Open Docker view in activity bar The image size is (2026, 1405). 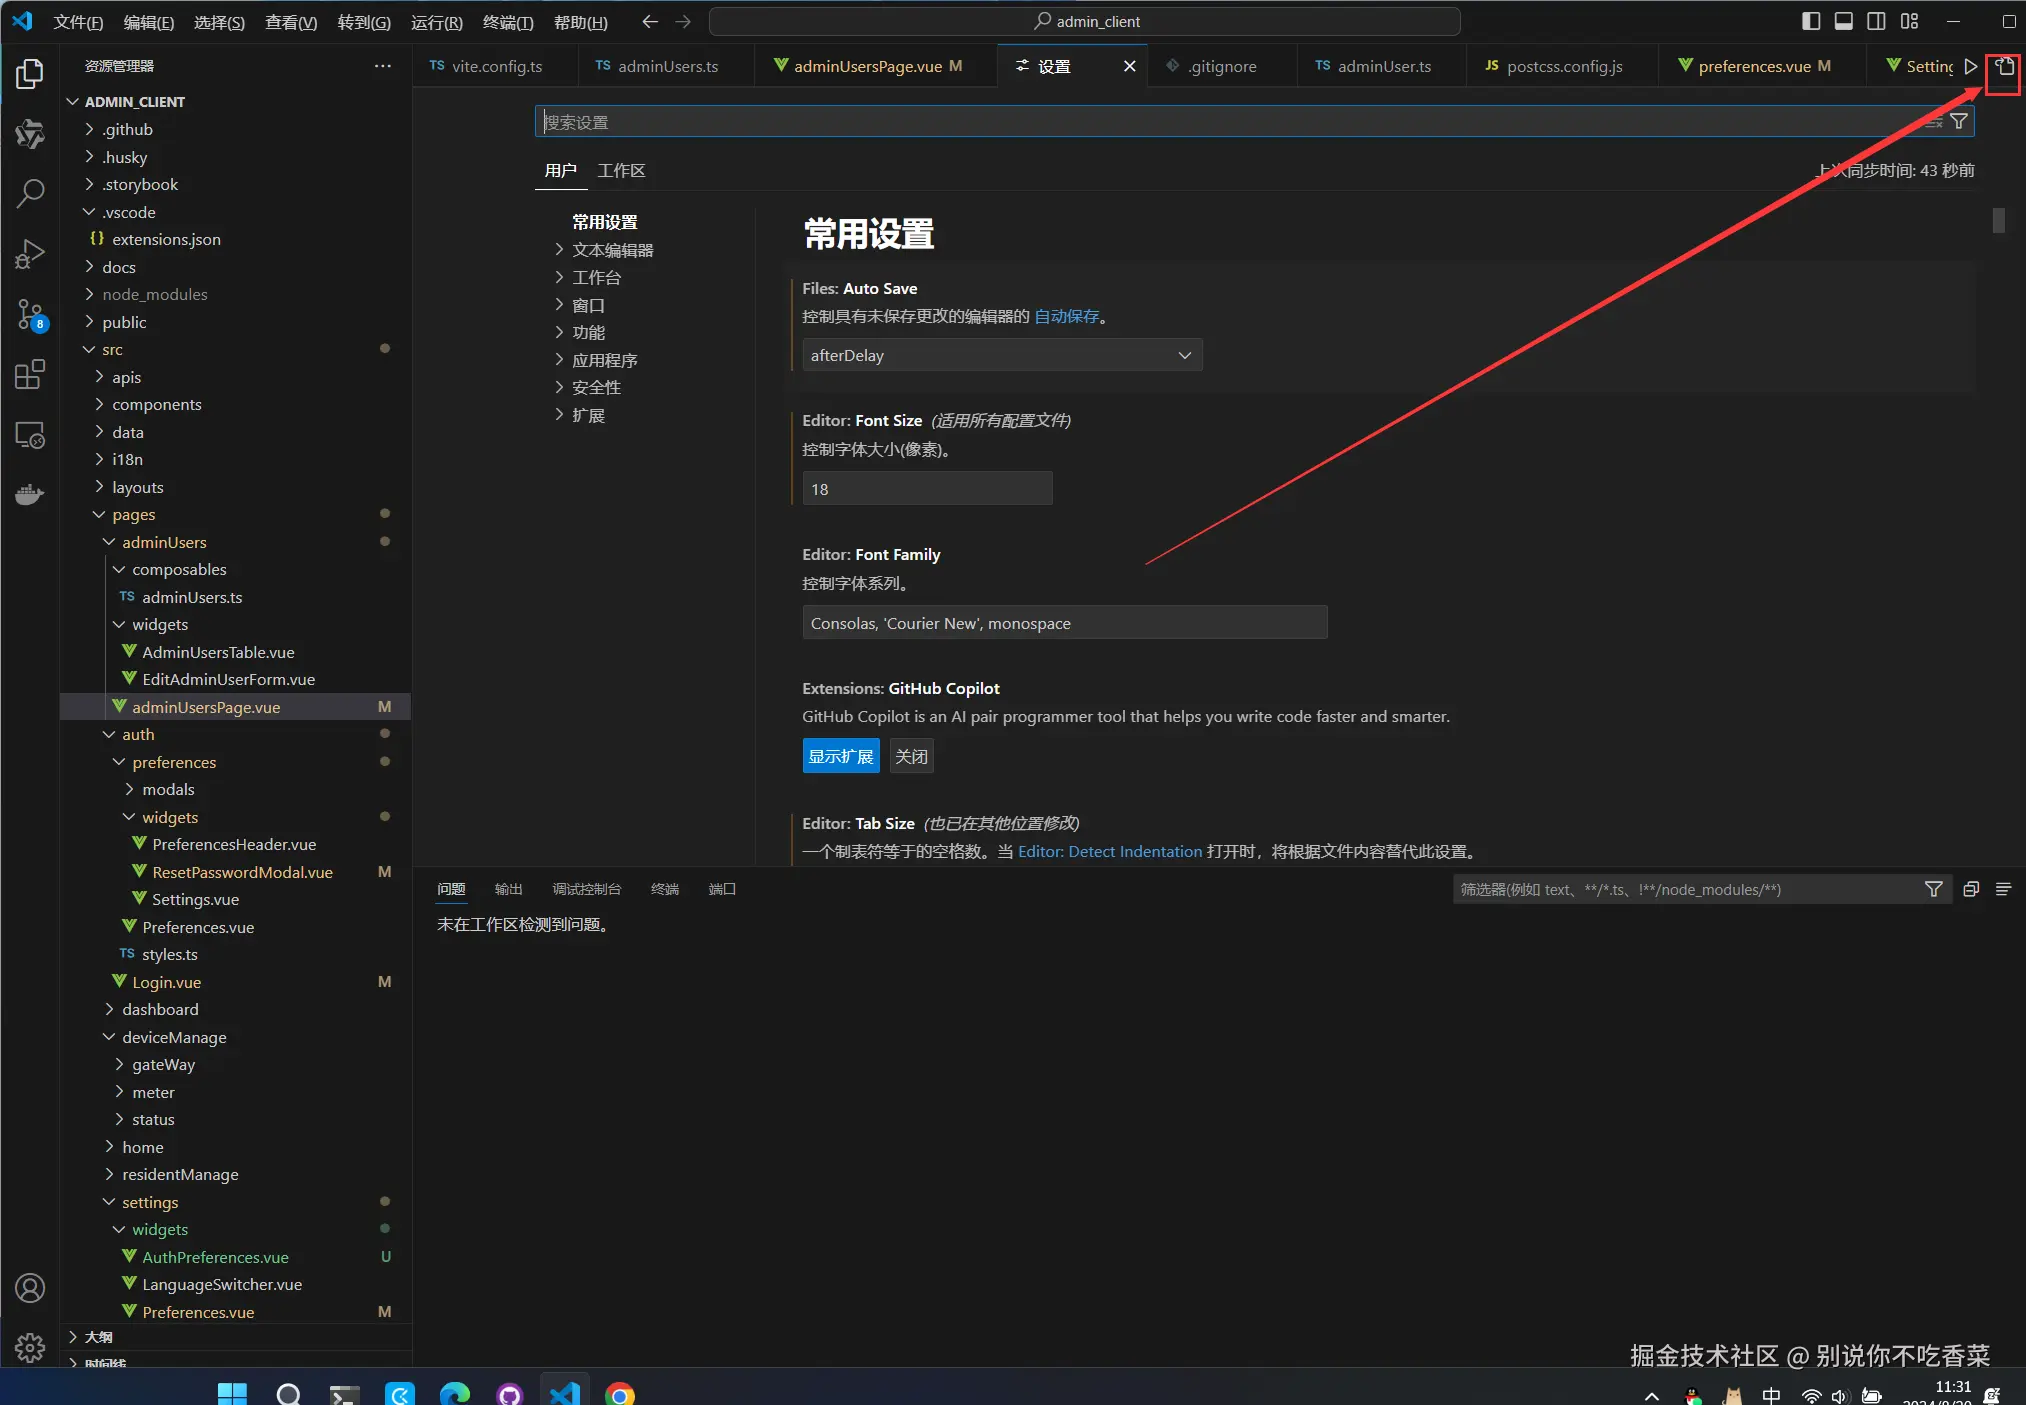(30, 495)
